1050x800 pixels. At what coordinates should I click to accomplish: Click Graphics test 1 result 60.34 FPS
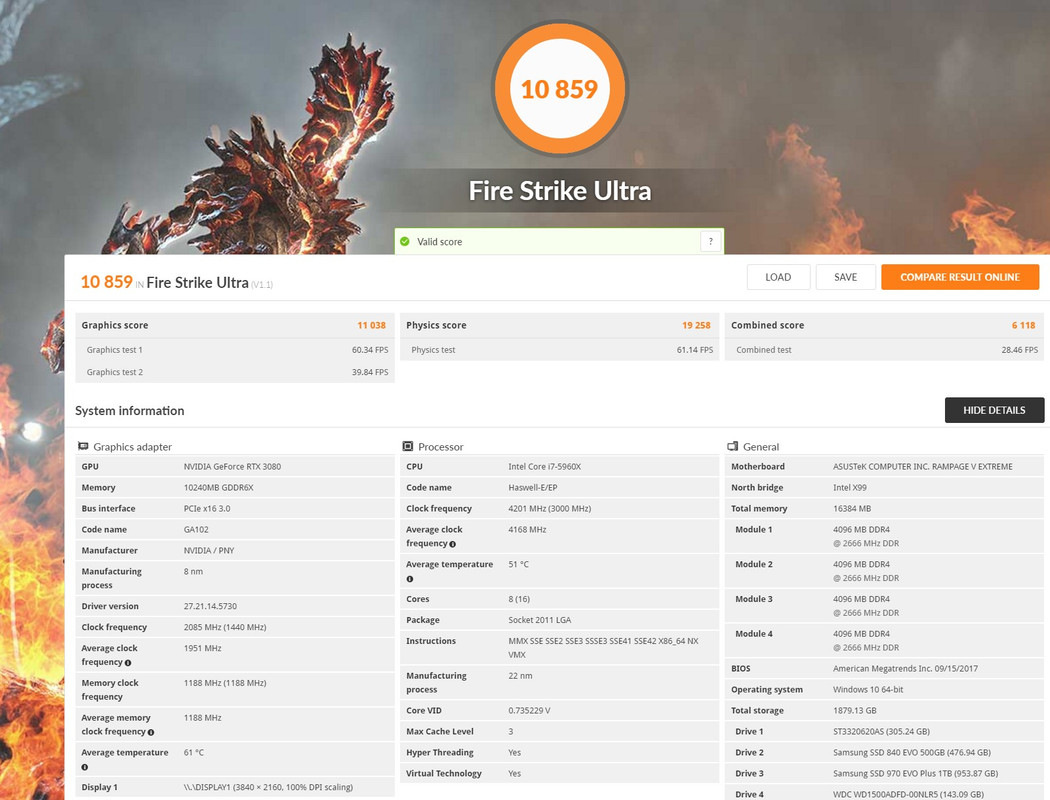coord(370,350)
